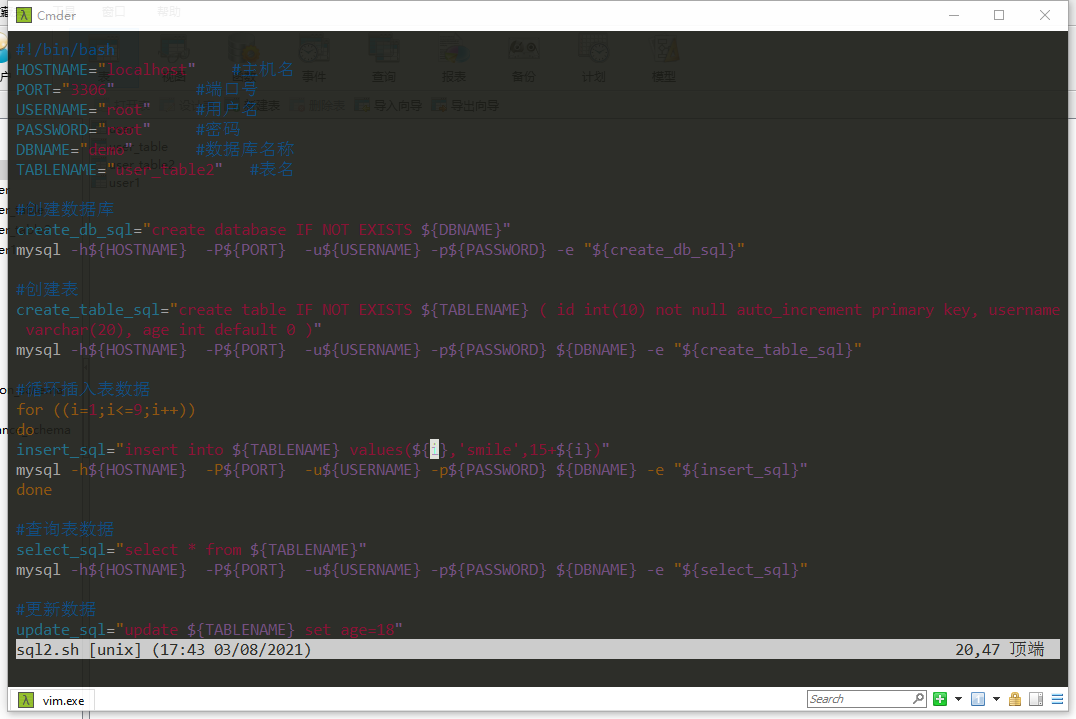1076x719 pixels.
Task: Click the PASSWORD="root" line
Action: [83, 130]
